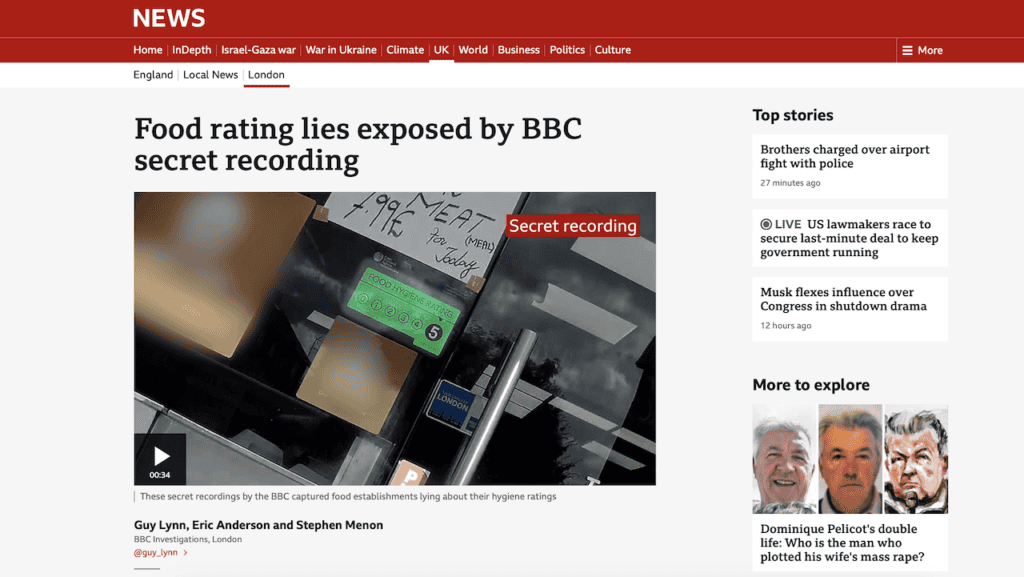Select the Local News sub-tab
Screen dimensions: 1024x577
pos(210,75)
